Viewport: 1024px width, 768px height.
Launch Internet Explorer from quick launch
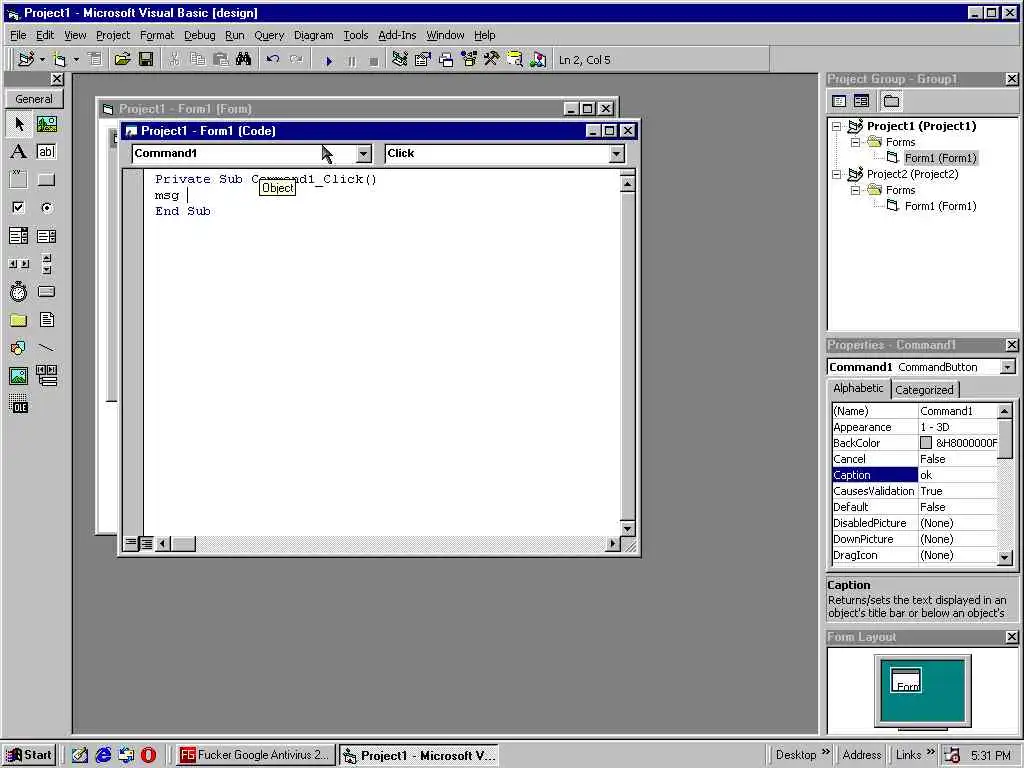[x=103, y=755]
